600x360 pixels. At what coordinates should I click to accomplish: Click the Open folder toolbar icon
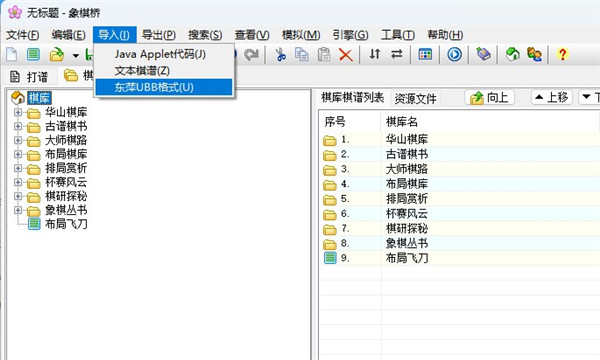tap(57, 54)
